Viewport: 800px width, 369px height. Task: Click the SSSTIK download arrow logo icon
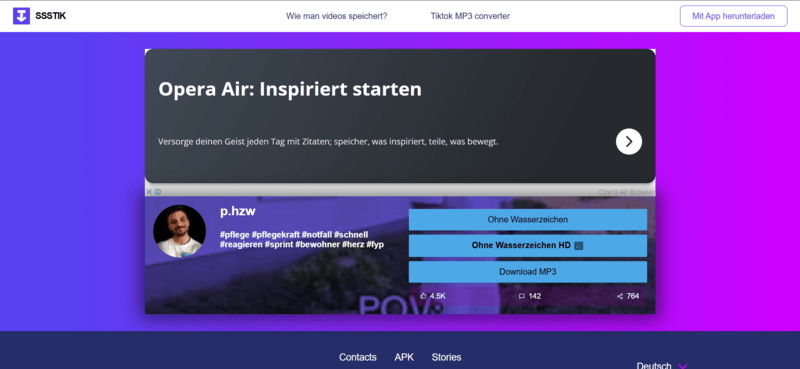[x=21, y=16]
